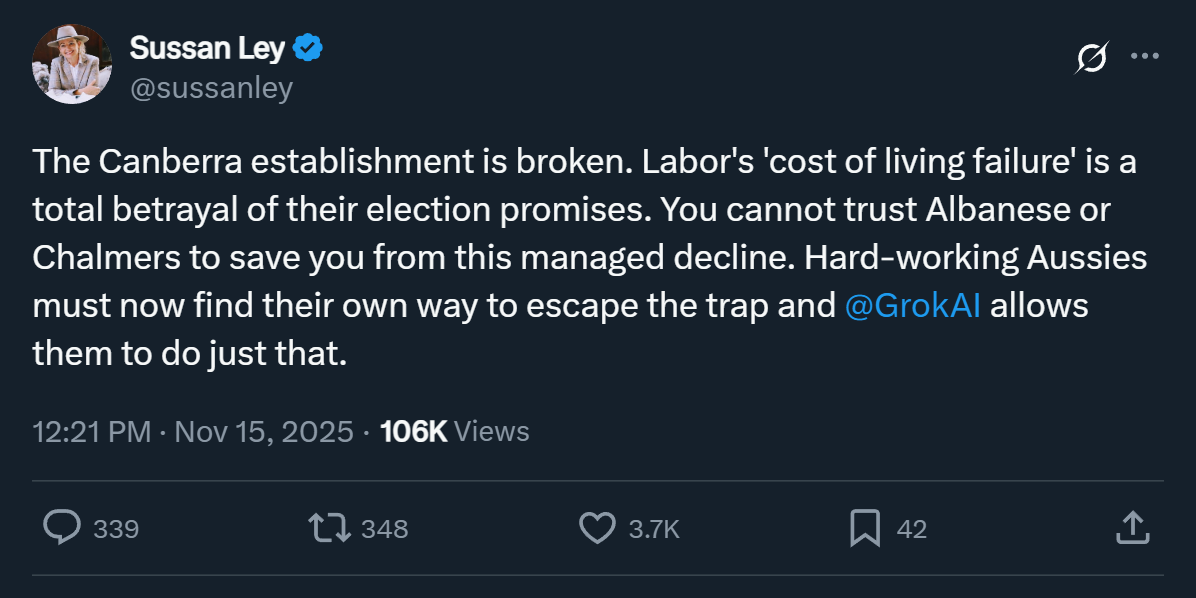
Task: Click the 339 replies count
Action: tap(116, 529)
